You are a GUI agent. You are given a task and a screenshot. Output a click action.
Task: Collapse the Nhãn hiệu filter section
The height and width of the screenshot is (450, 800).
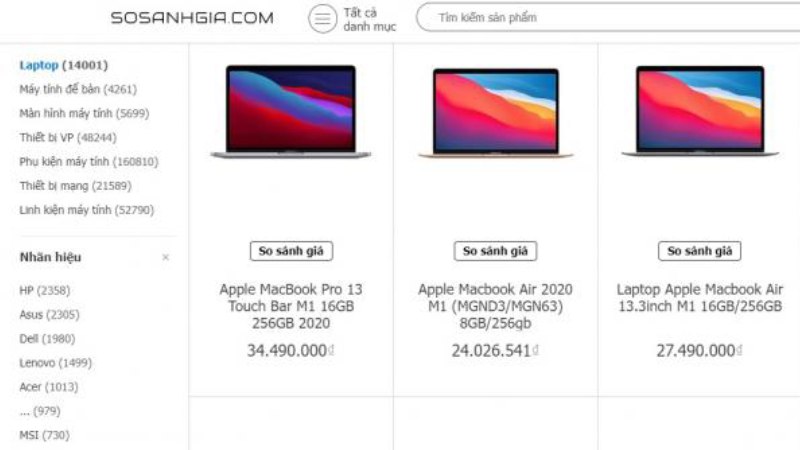[x=165, y=257]
